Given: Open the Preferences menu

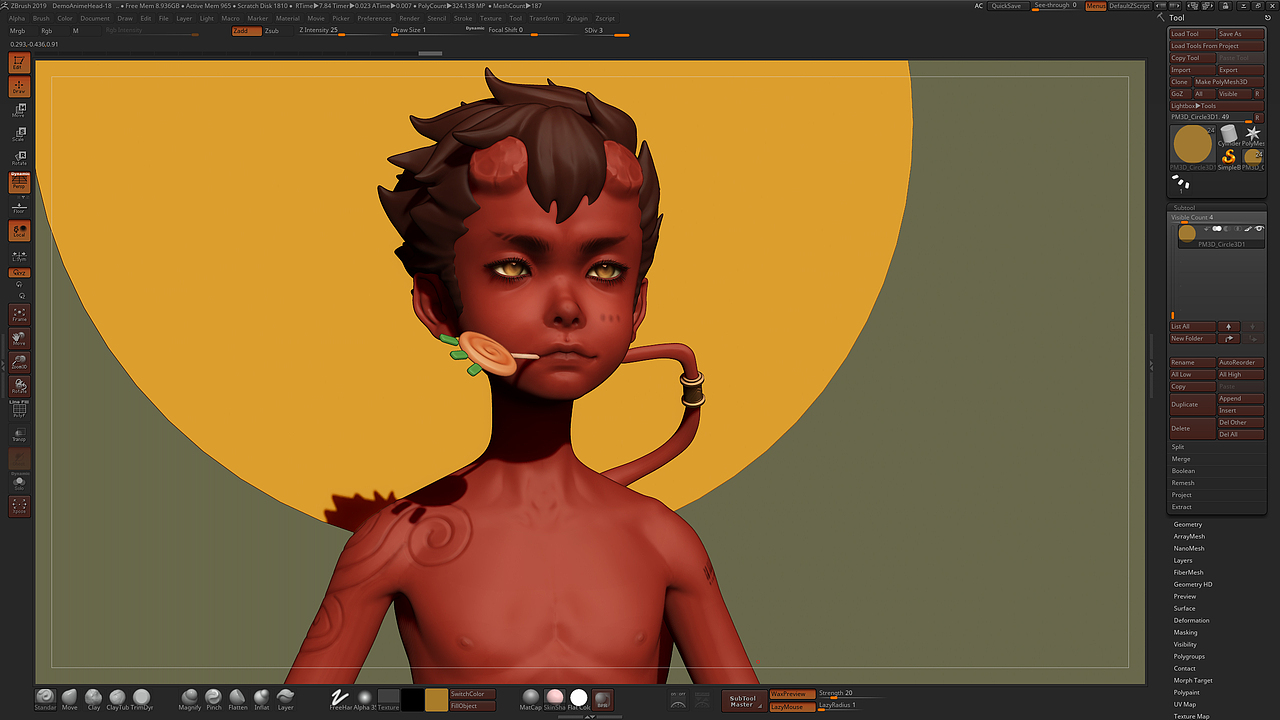Looking at the screenshot, I should click(374, 17).
